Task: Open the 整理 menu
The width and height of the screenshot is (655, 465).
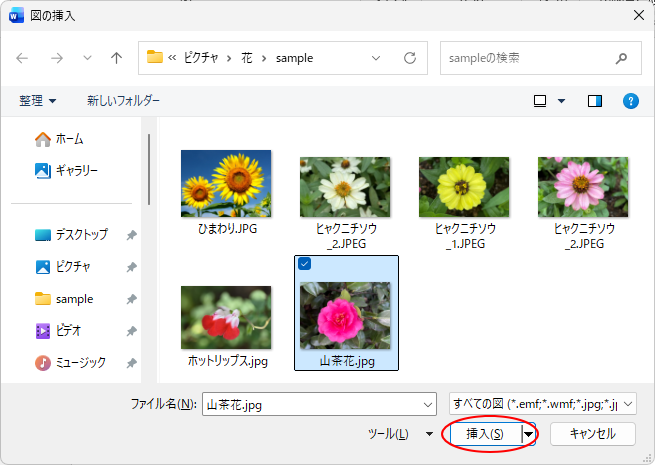Action: coord(37,101)
